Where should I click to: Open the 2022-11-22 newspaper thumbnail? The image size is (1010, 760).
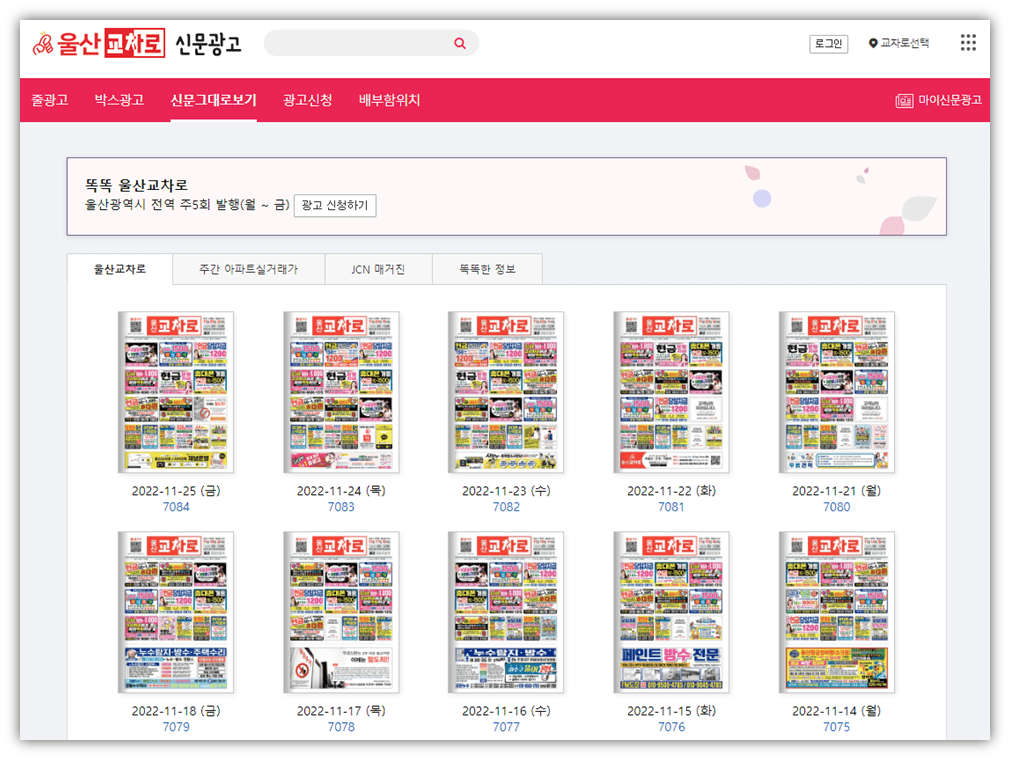point(671,392)
